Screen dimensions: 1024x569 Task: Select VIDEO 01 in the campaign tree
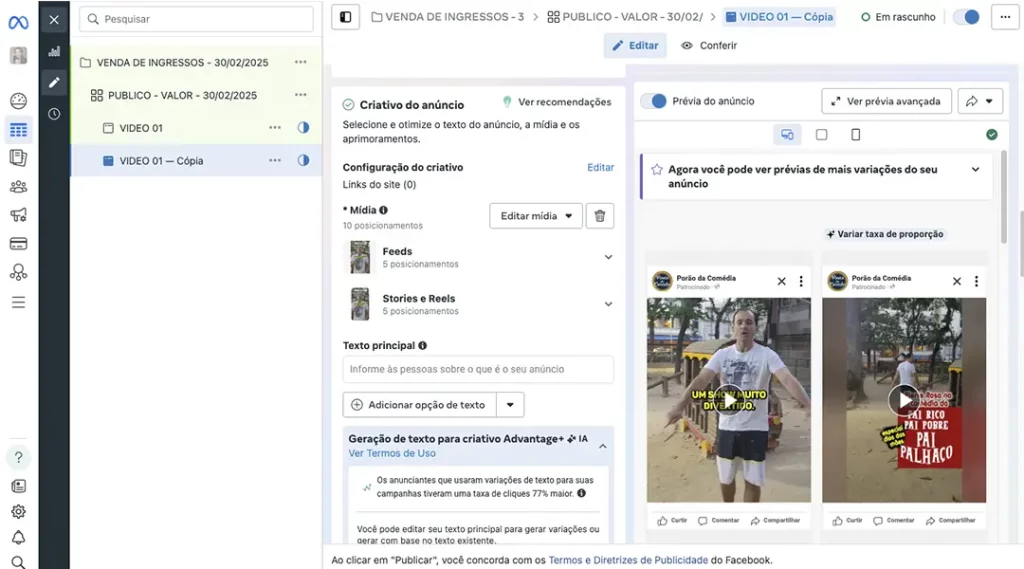pos(141,128)
